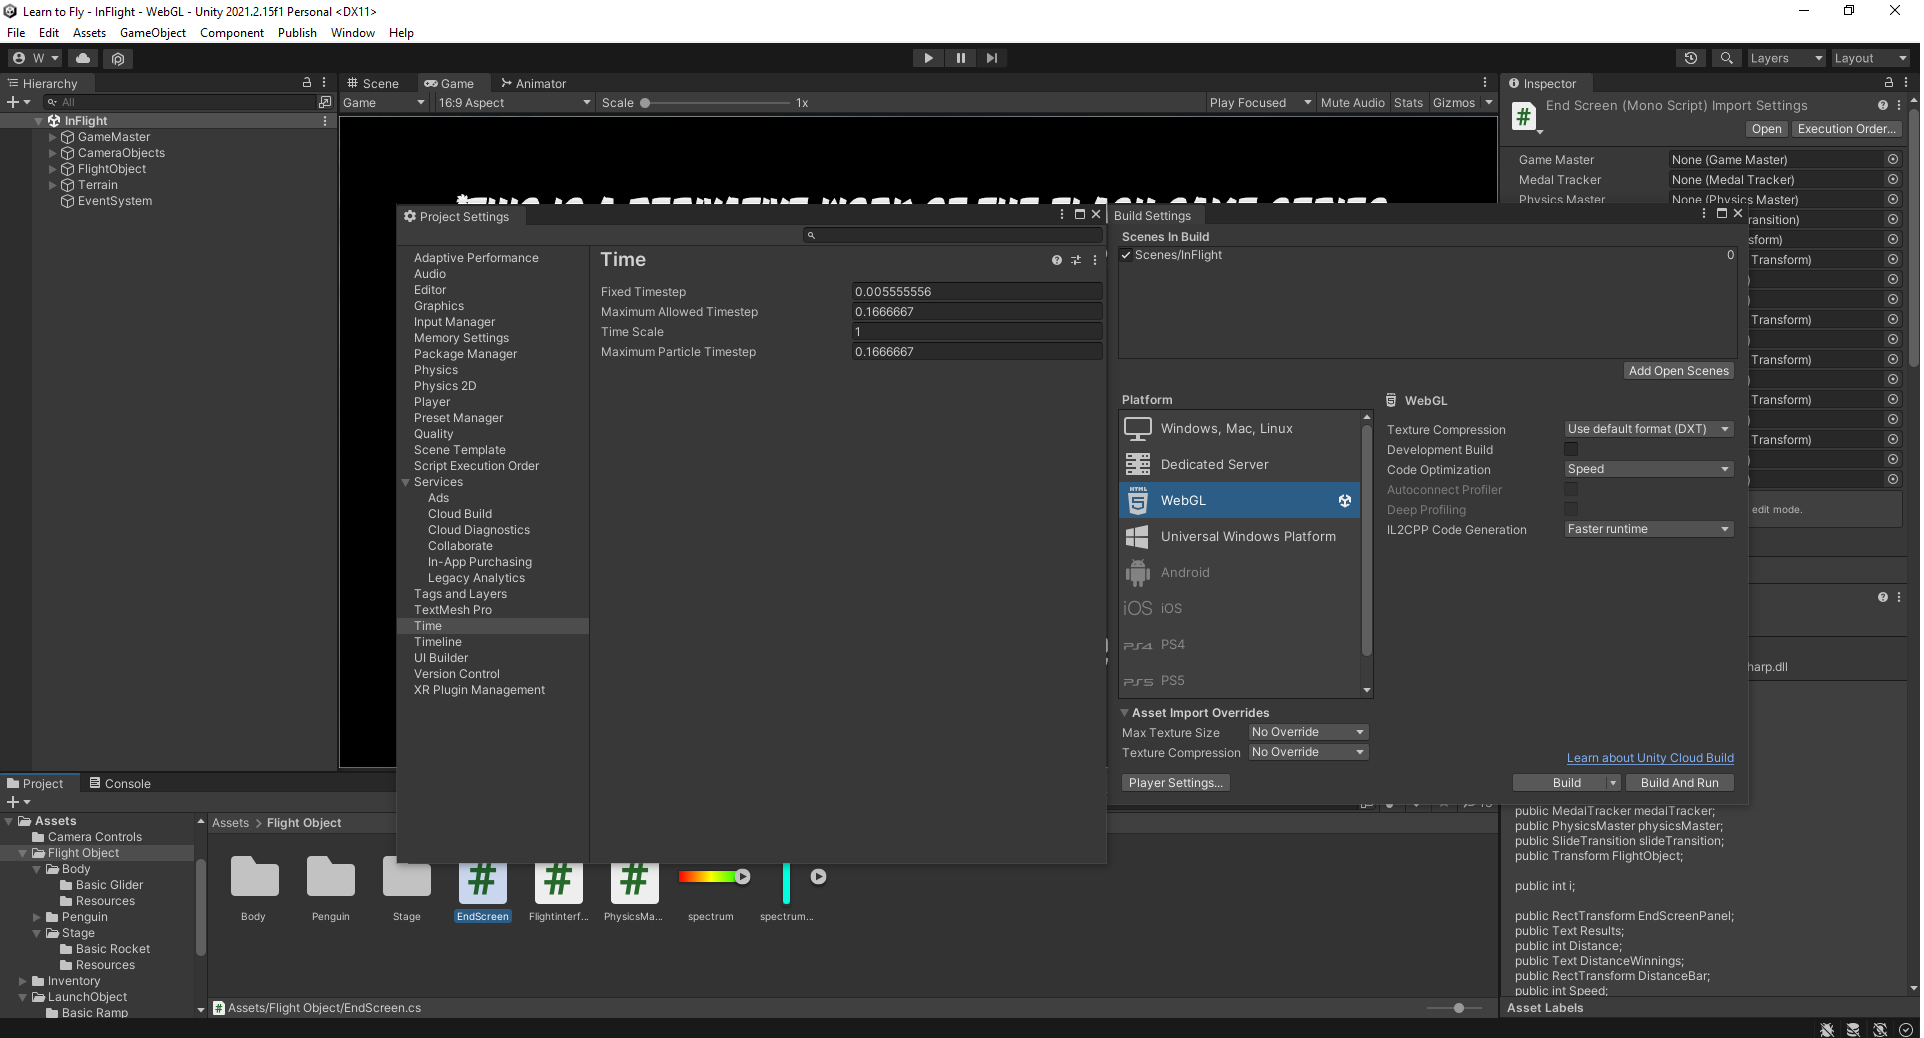Click the Hierarchy search-by-type icon
Image resolution: width=1924 pixels, height=1038 pixels.
324,102
